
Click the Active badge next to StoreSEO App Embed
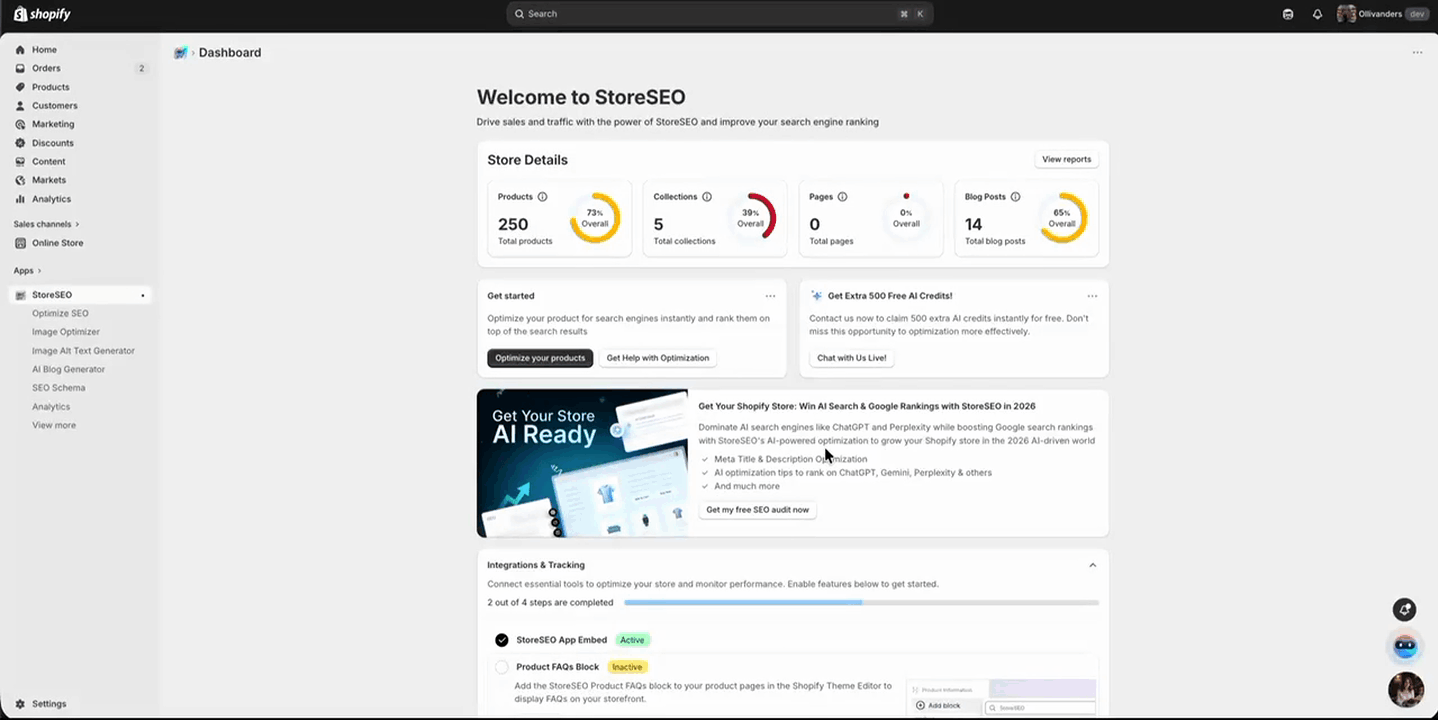pos(632,640)
